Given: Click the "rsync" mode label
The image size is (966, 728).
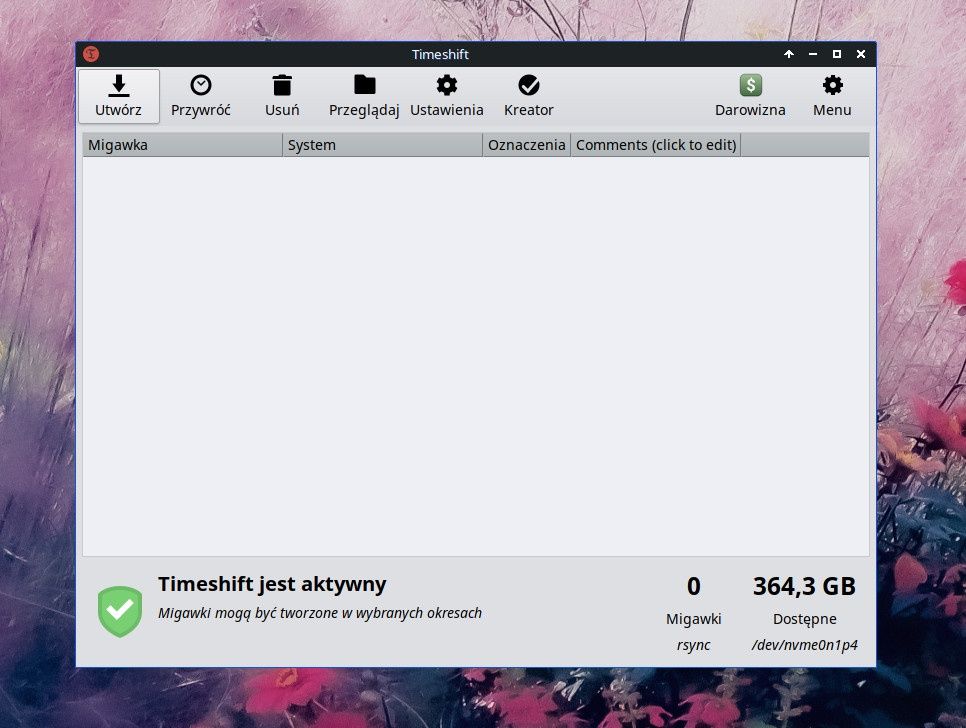Looking at the screenshot, I should 694,645.
